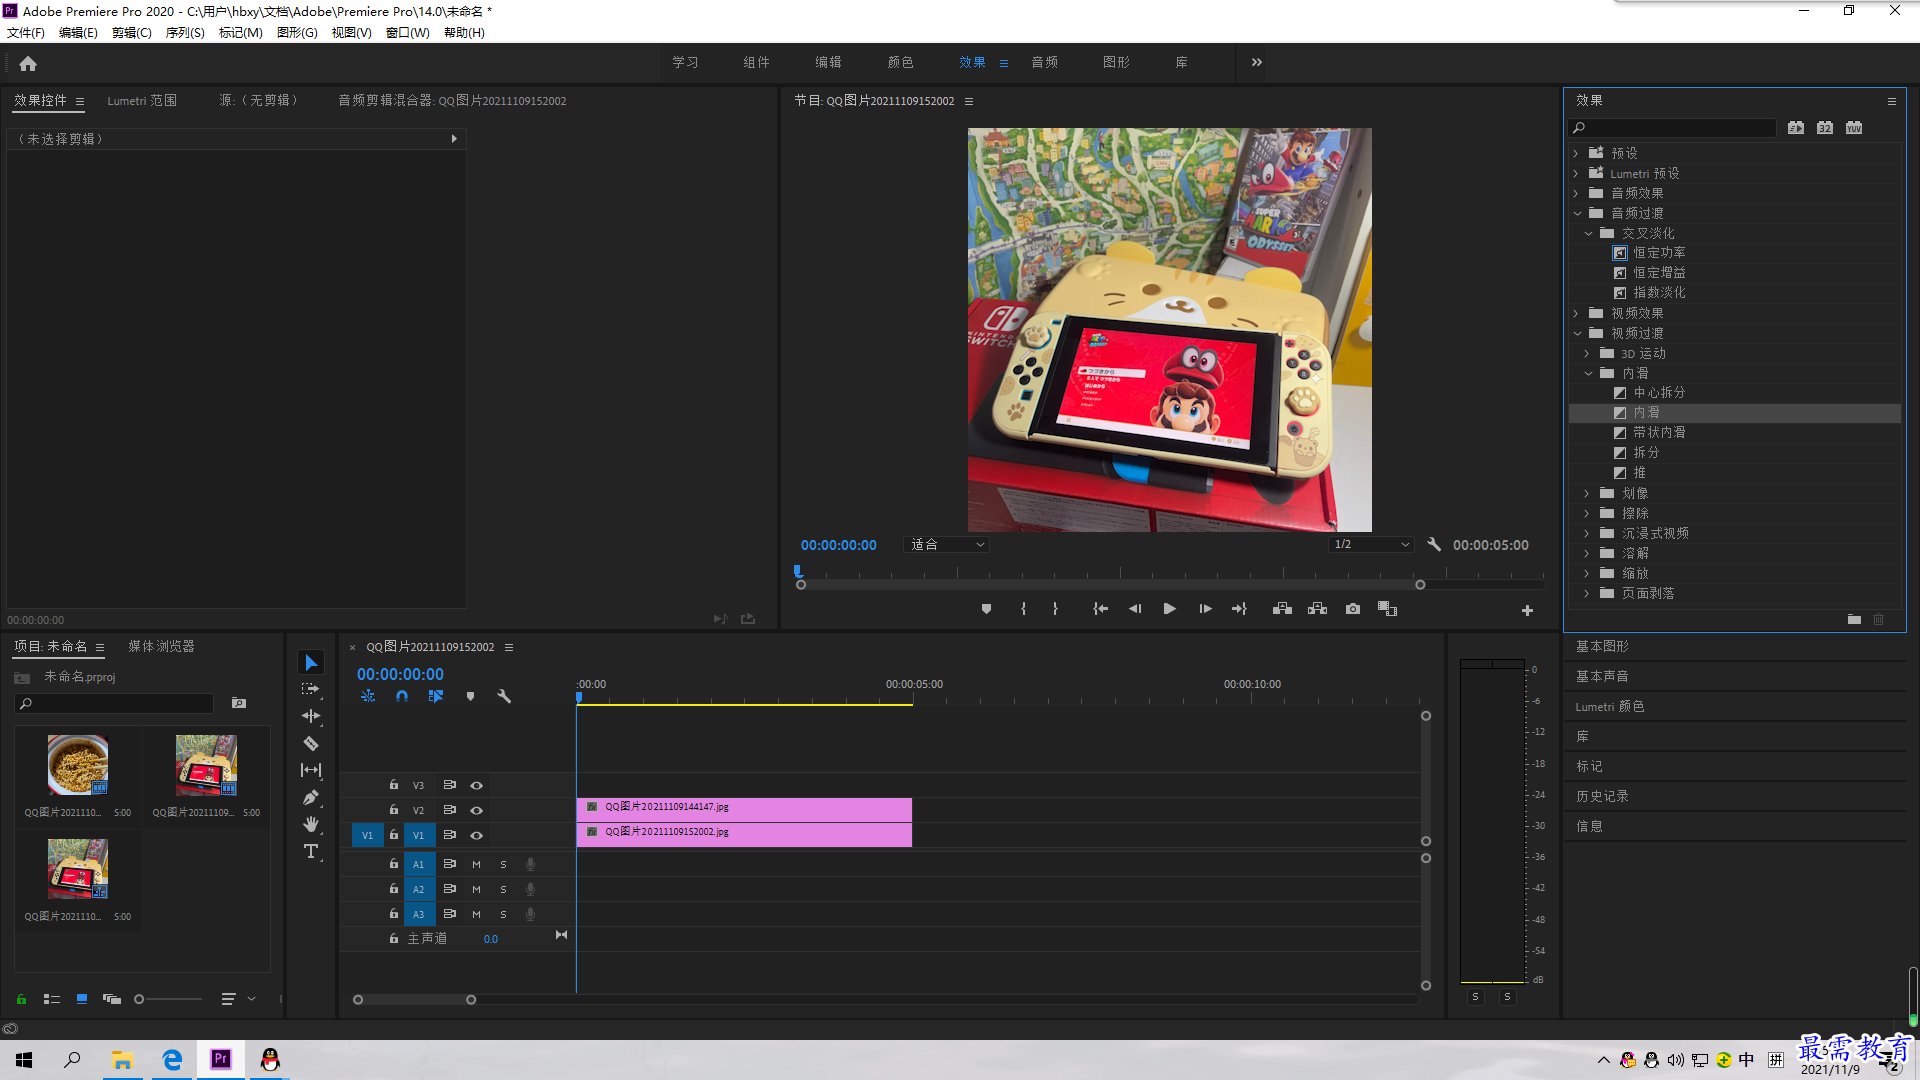Screen dimensions: 1920x1080
Task: Click the Comparison View icon
Action: 1387,609
